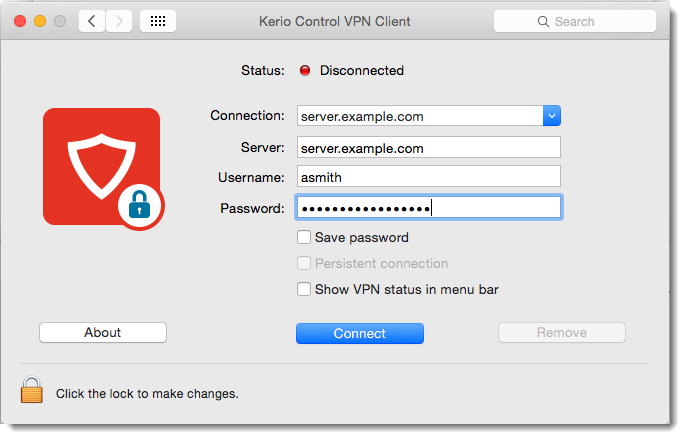
Task: Click the blue lock badge on the shield logo
Action: [140, 206]
